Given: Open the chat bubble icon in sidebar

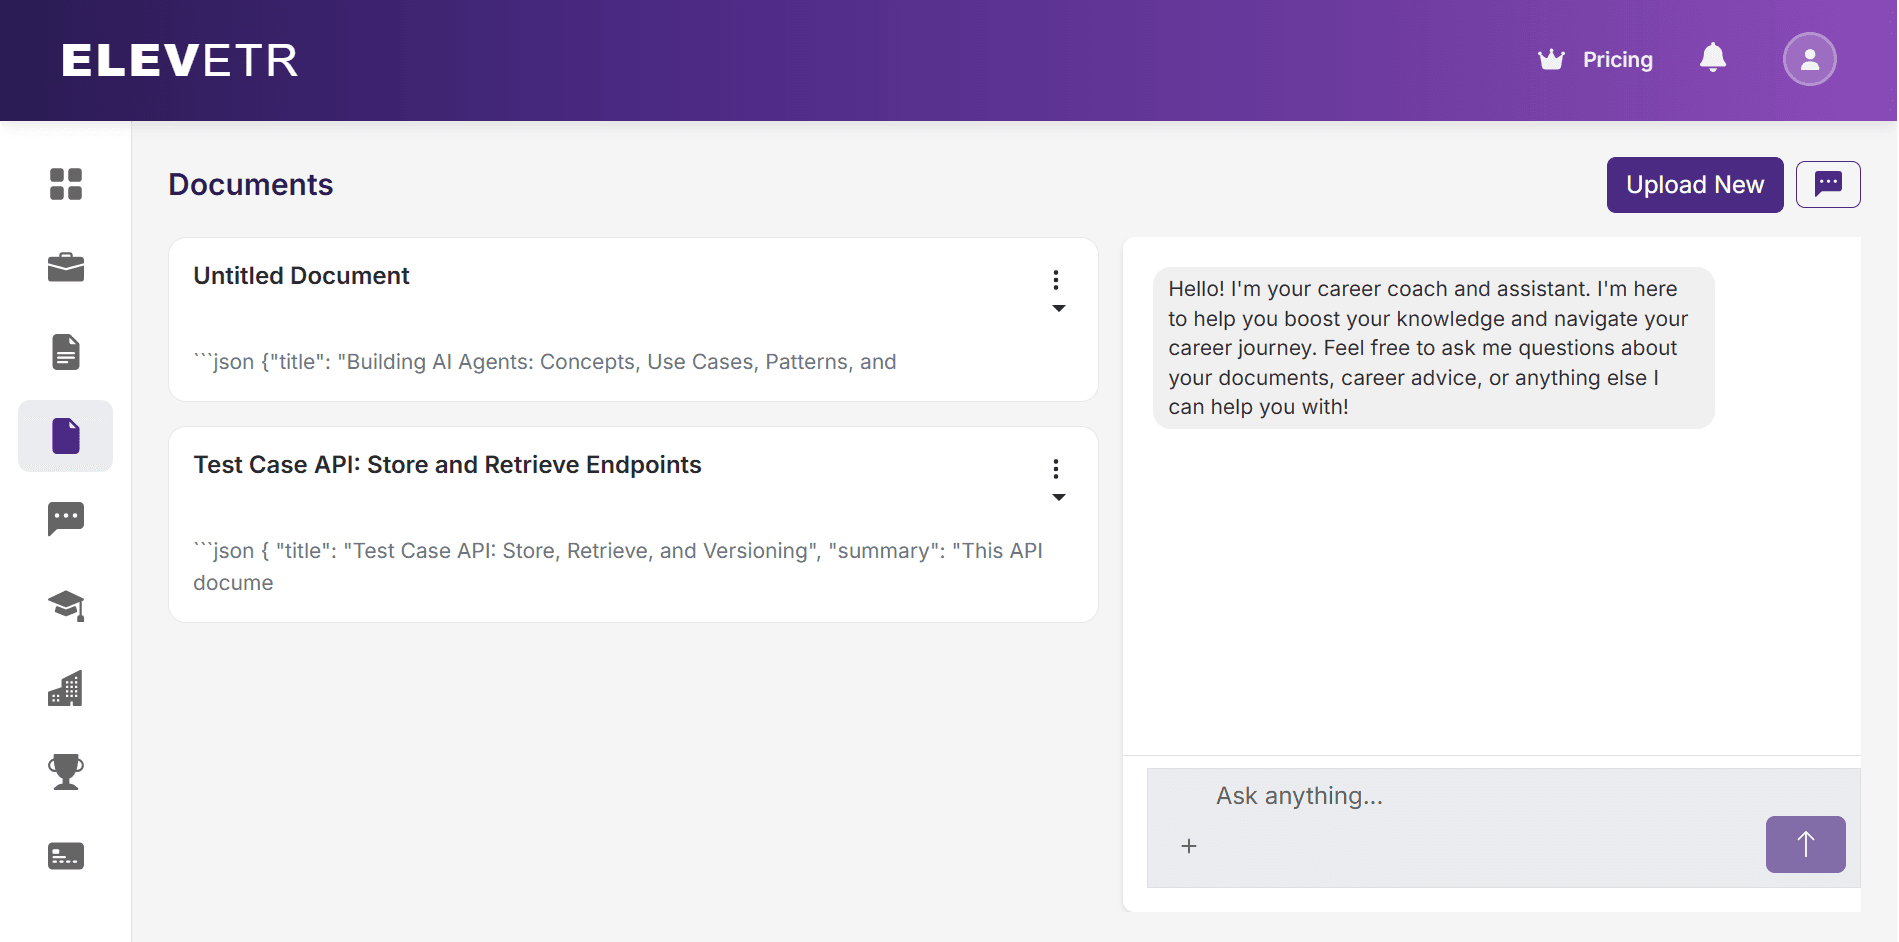Looking at the screenshot, I should [x=66, y=519].
